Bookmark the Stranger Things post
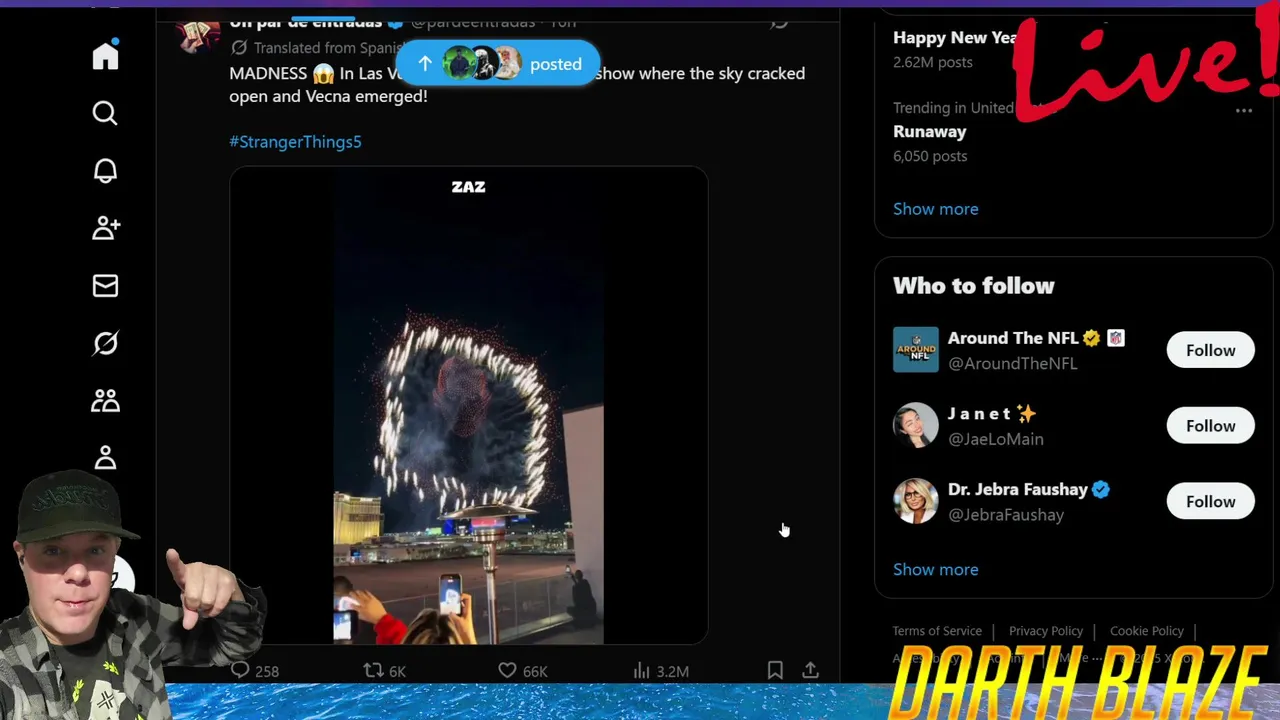The image size is (1280, 720). (x=775, y=670)
